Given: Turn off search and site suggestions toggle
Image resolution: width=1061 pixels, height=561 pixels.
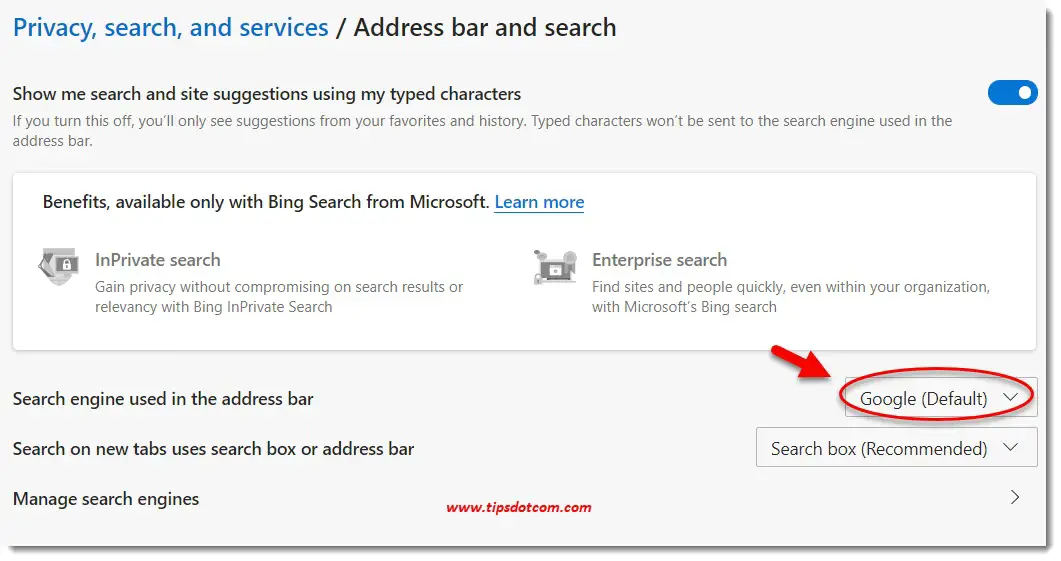Looking at the screenshot, I should pos(1012,93).
